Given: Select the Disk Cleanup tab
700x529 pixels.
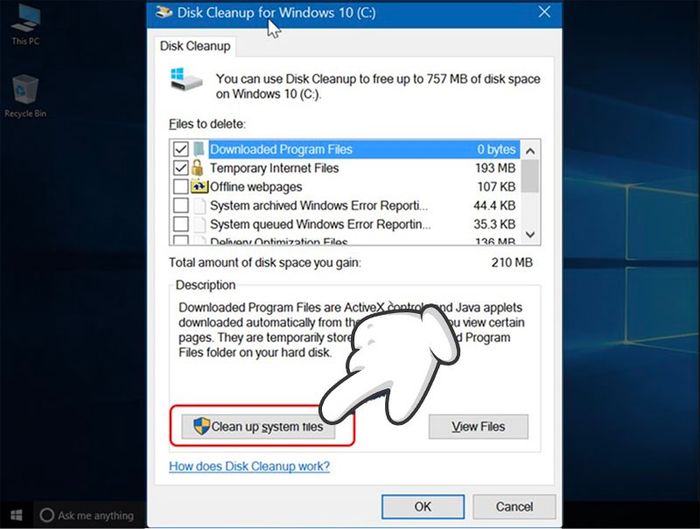Looking at the screenshot, I should 195,46.
